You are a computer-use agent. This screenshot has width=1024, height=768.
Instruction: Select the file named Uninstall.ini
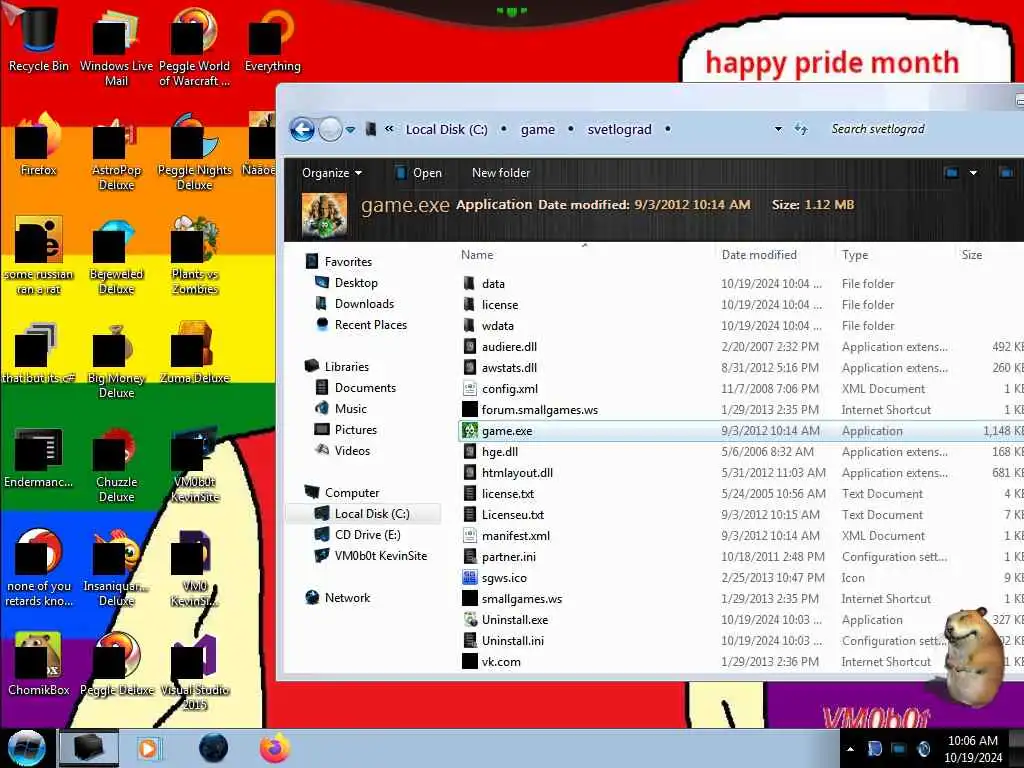point(513,641)
